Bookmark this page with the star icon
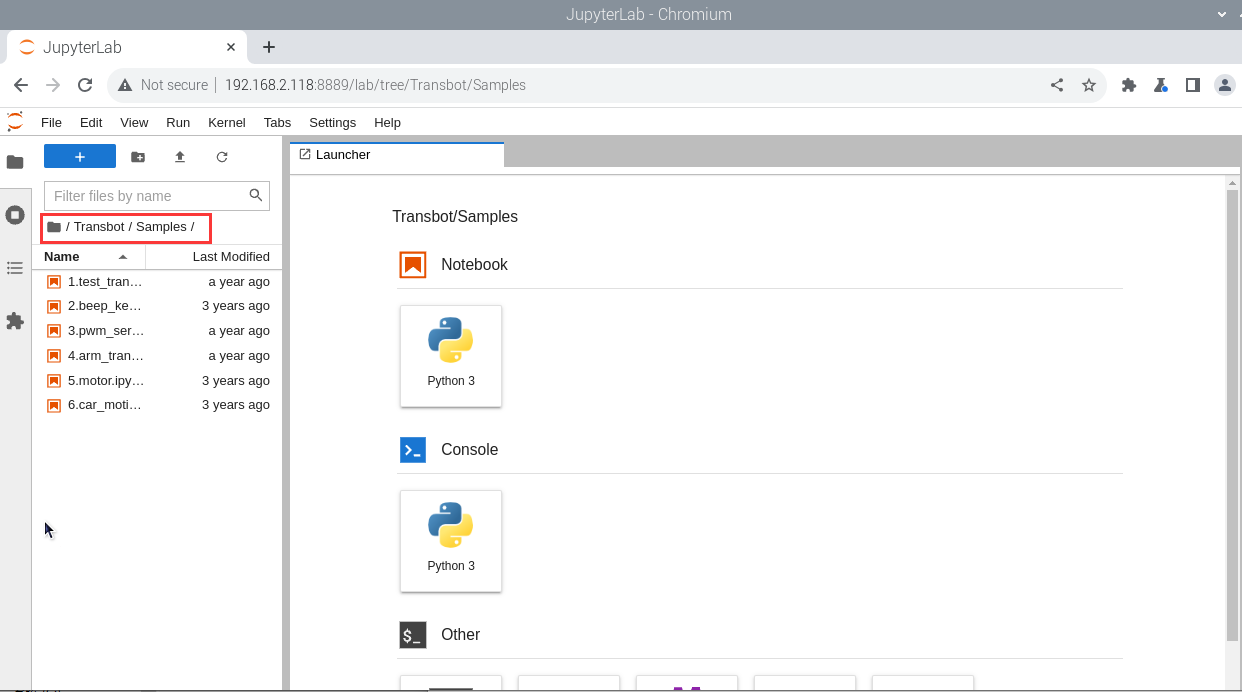The height and width of the screenshot is (692, 1242). [1089, 85]
